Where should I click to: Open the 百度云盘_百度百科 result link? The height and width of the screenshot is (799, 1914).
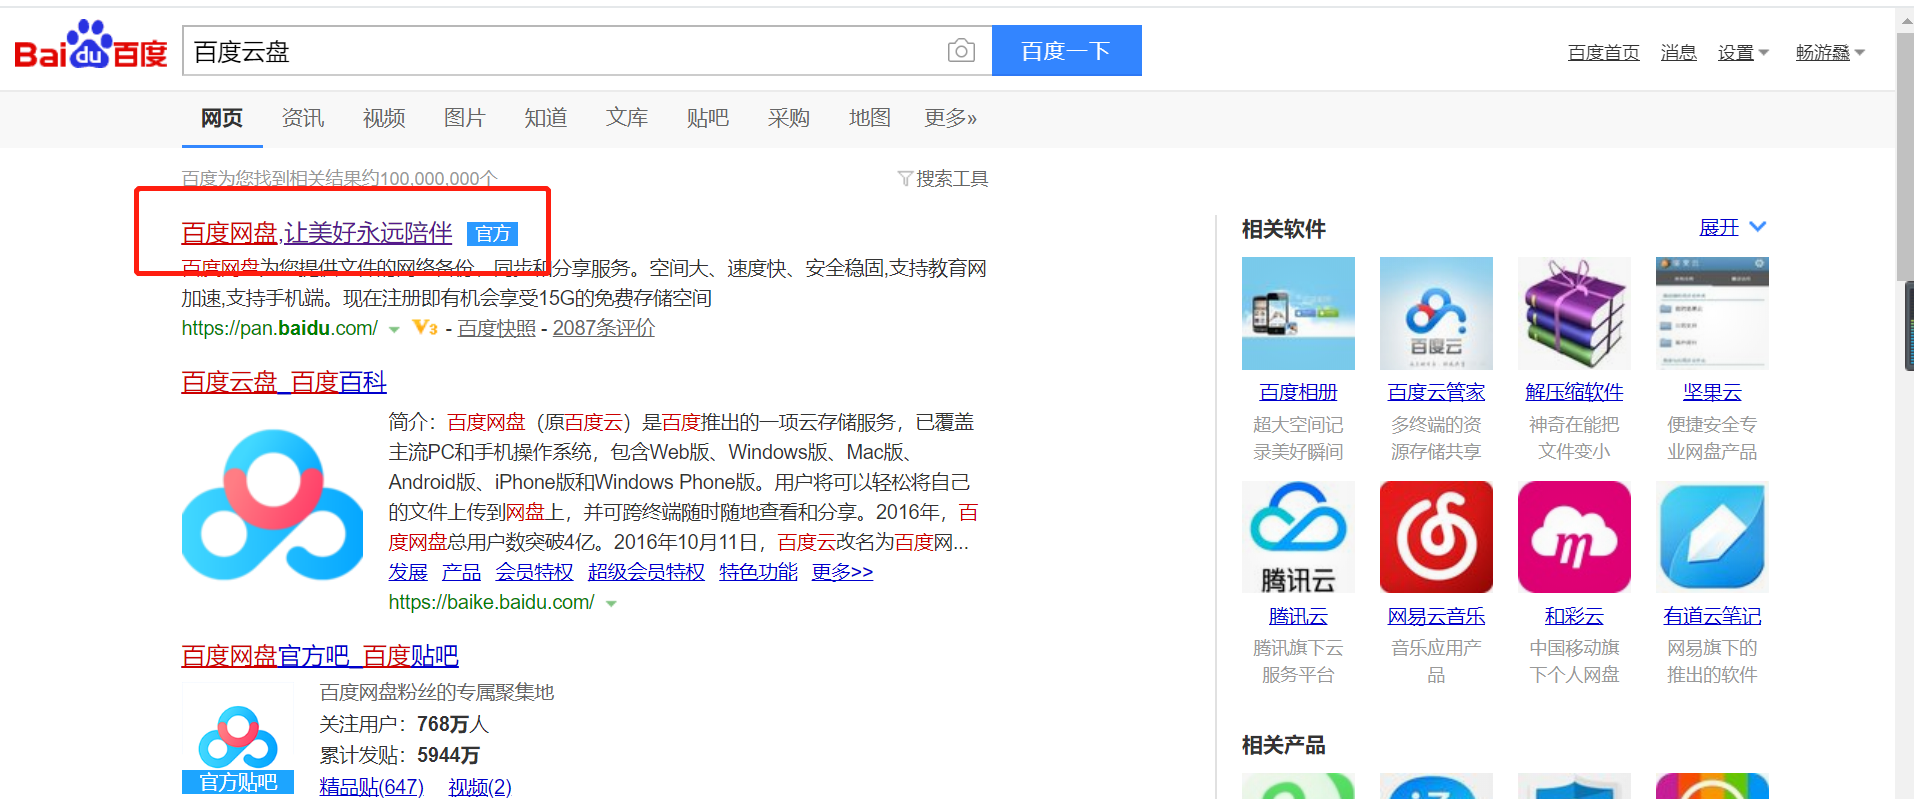[283, 382]
